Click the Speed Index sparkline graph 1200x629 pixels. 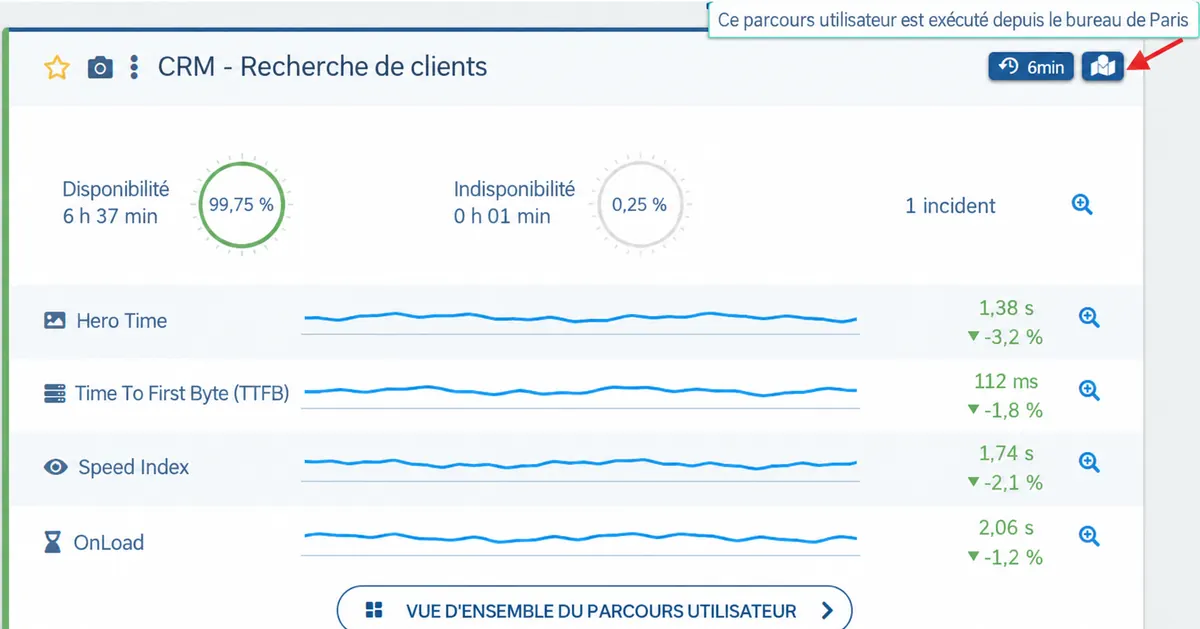point(581,466)
